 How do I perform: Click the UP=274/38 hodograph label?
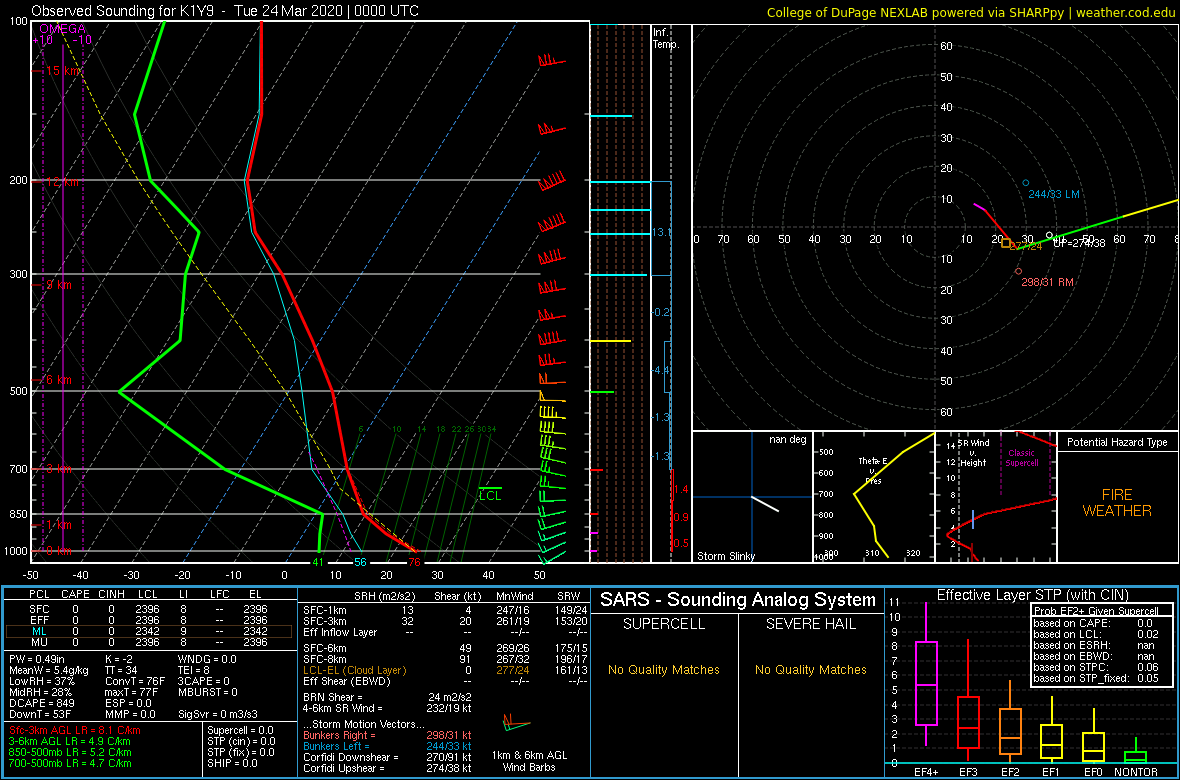pyautogui.click(x=1078, y=243)
